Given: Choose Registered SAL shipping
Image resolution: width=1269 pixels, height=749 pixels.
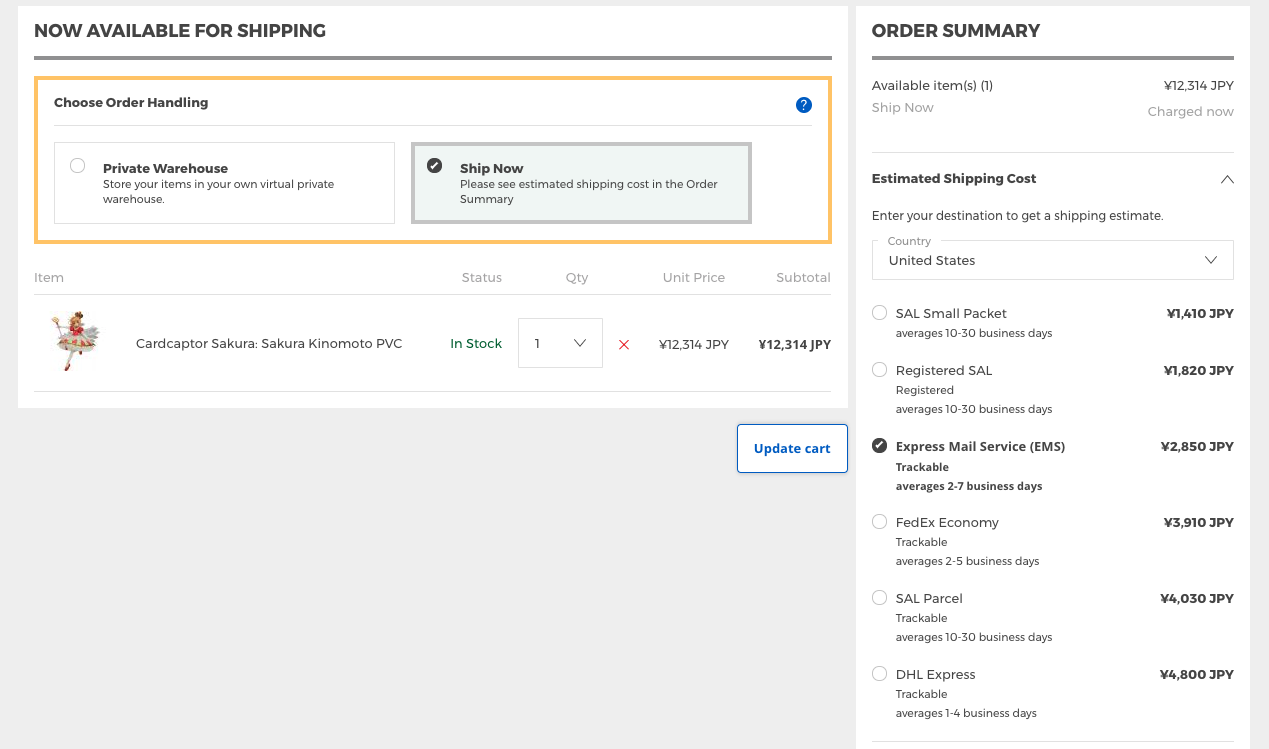Looking at the screenshot, I should (x=879, y=370).
